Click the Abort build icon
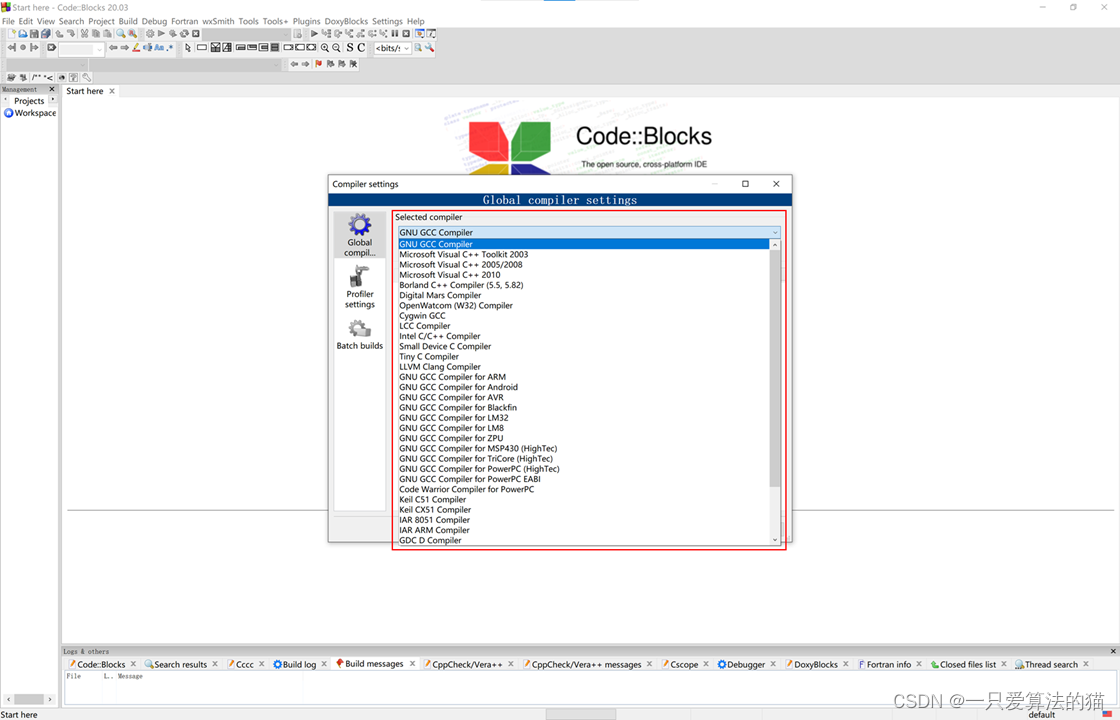The height and width of the screenshot is (720, 1120). [196, 34]
